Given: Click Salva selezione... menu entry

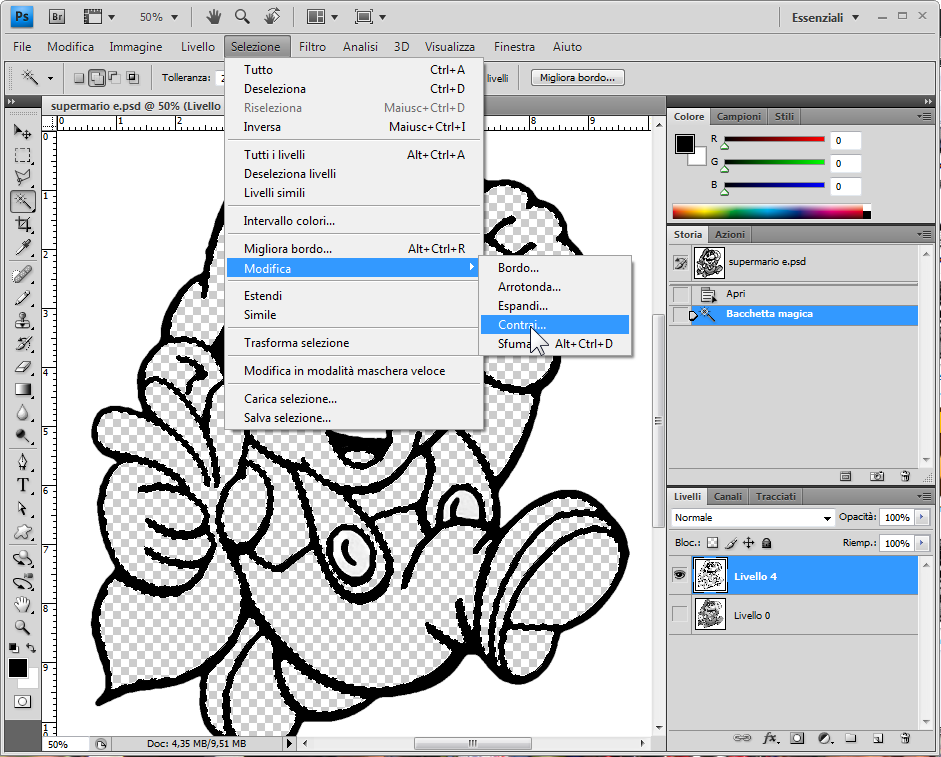Looking at the screenshot, I should [x=354, y=418].
